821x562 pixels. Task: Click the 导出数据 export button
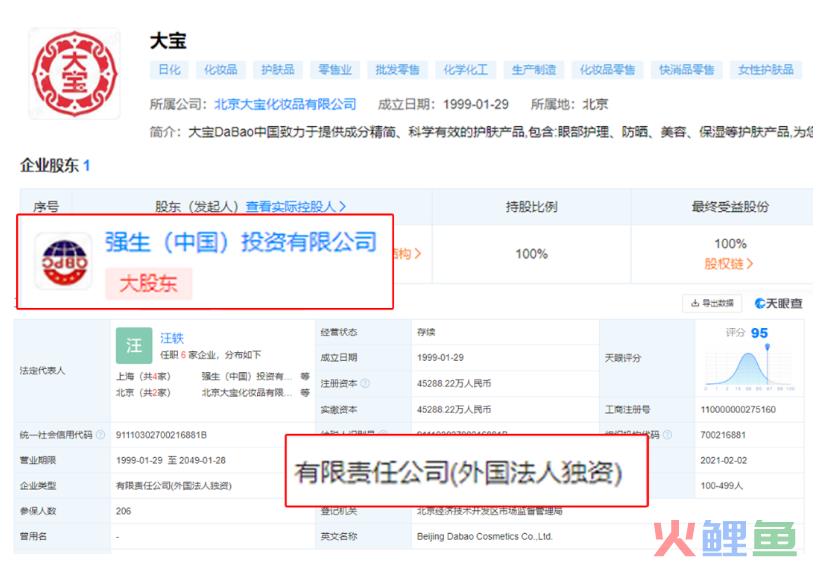click(x=712, y=303)
